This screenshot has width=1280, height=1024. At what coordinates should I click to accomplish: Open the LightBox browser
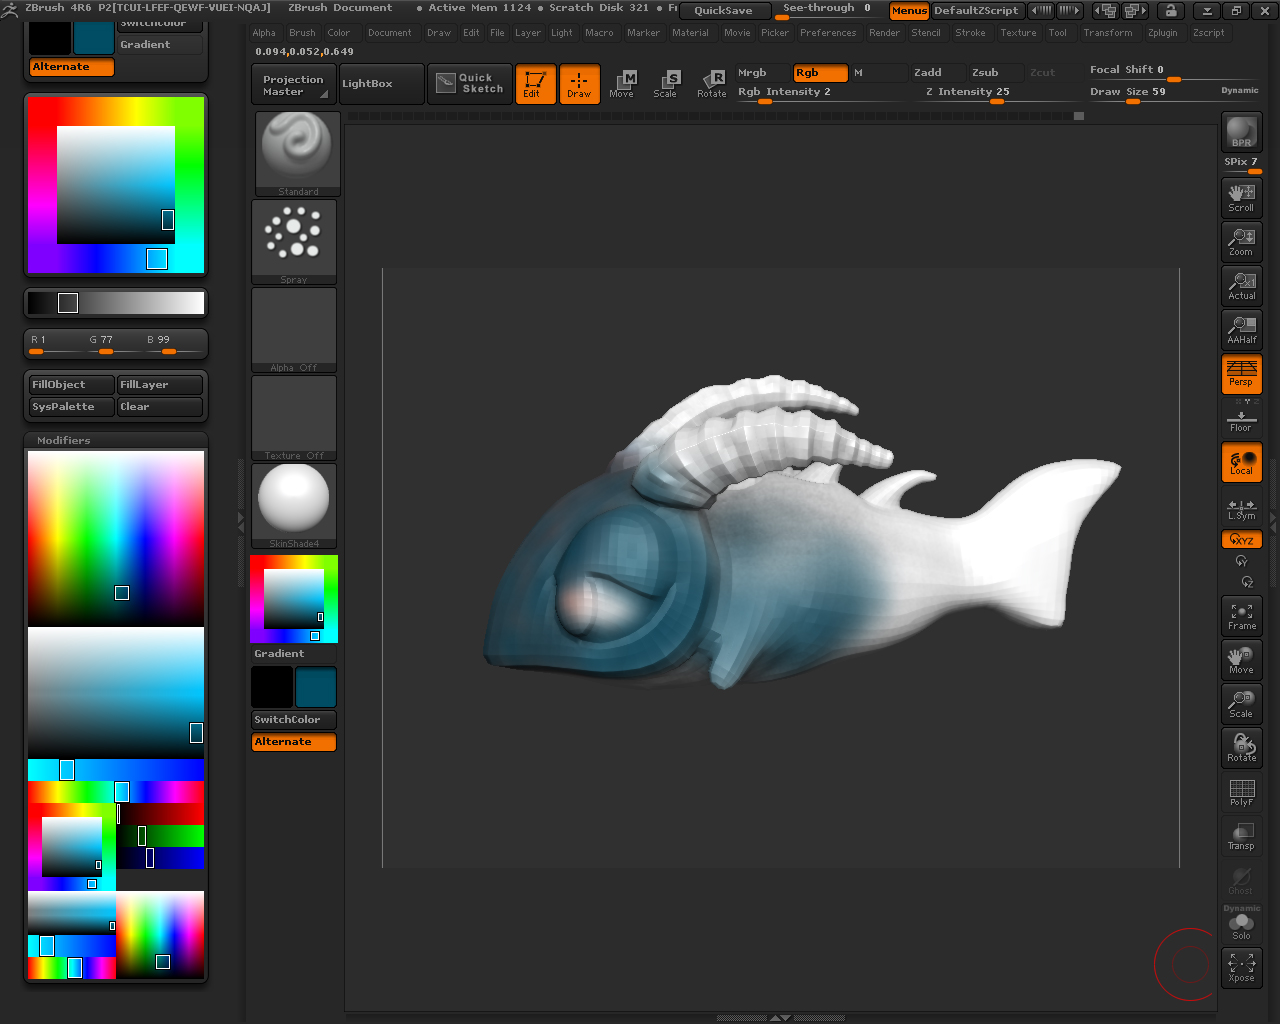pos(381,85)
